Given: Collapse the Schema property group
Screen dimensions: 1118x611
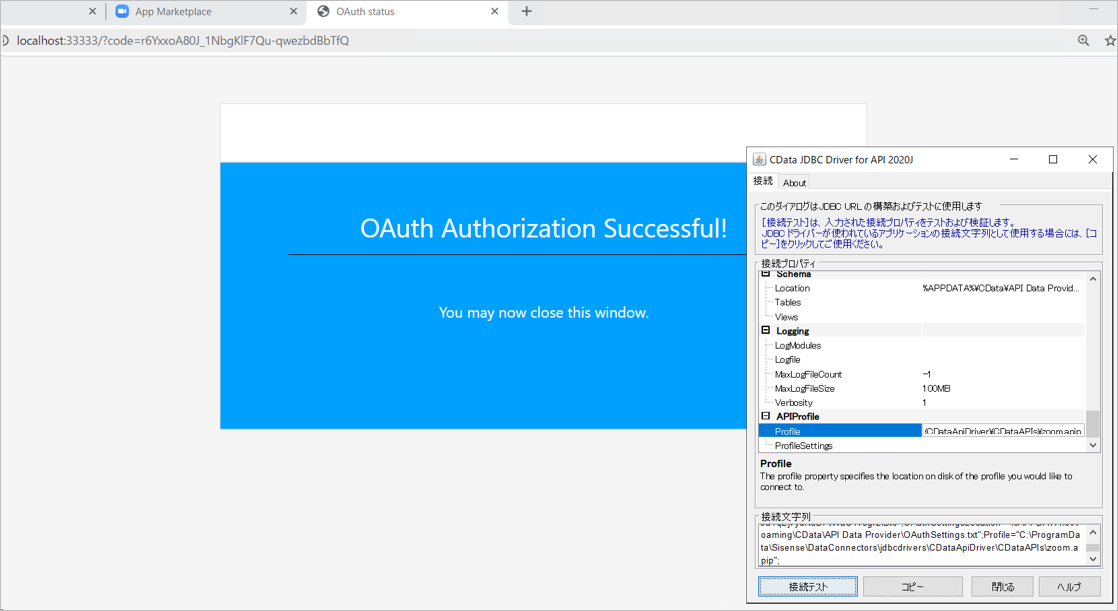Looking at the screenshot, I should pyautogui.click(x=766, y=274).
